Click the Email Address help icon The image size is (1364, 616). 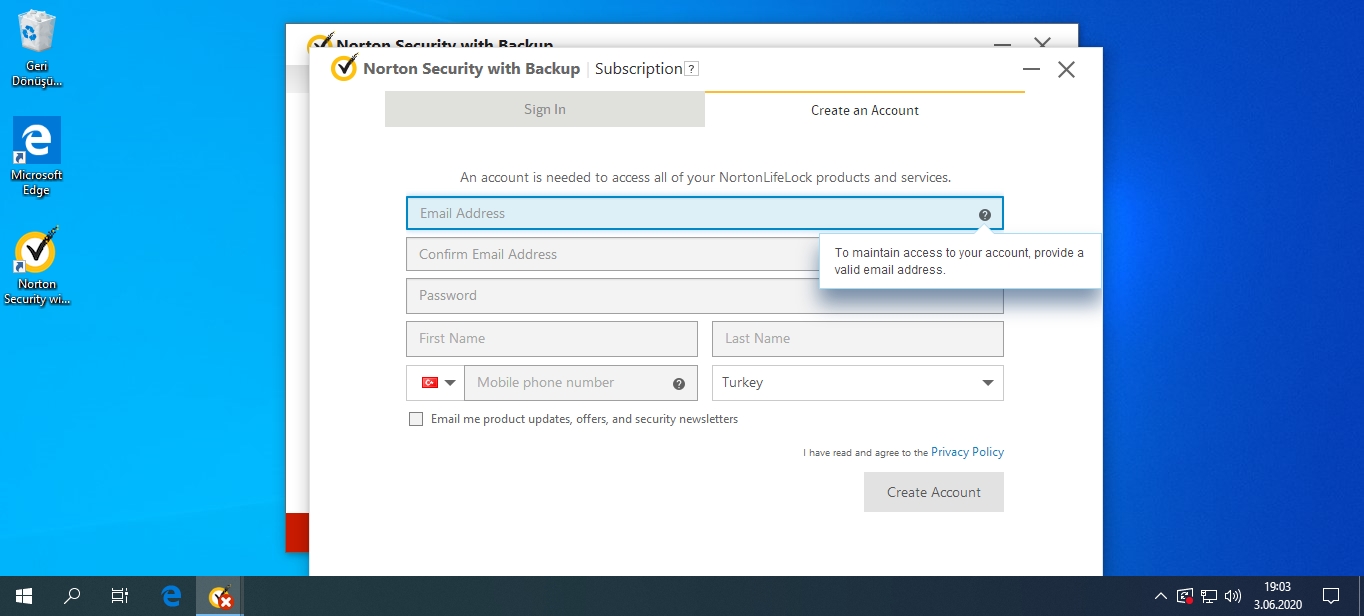984,214
